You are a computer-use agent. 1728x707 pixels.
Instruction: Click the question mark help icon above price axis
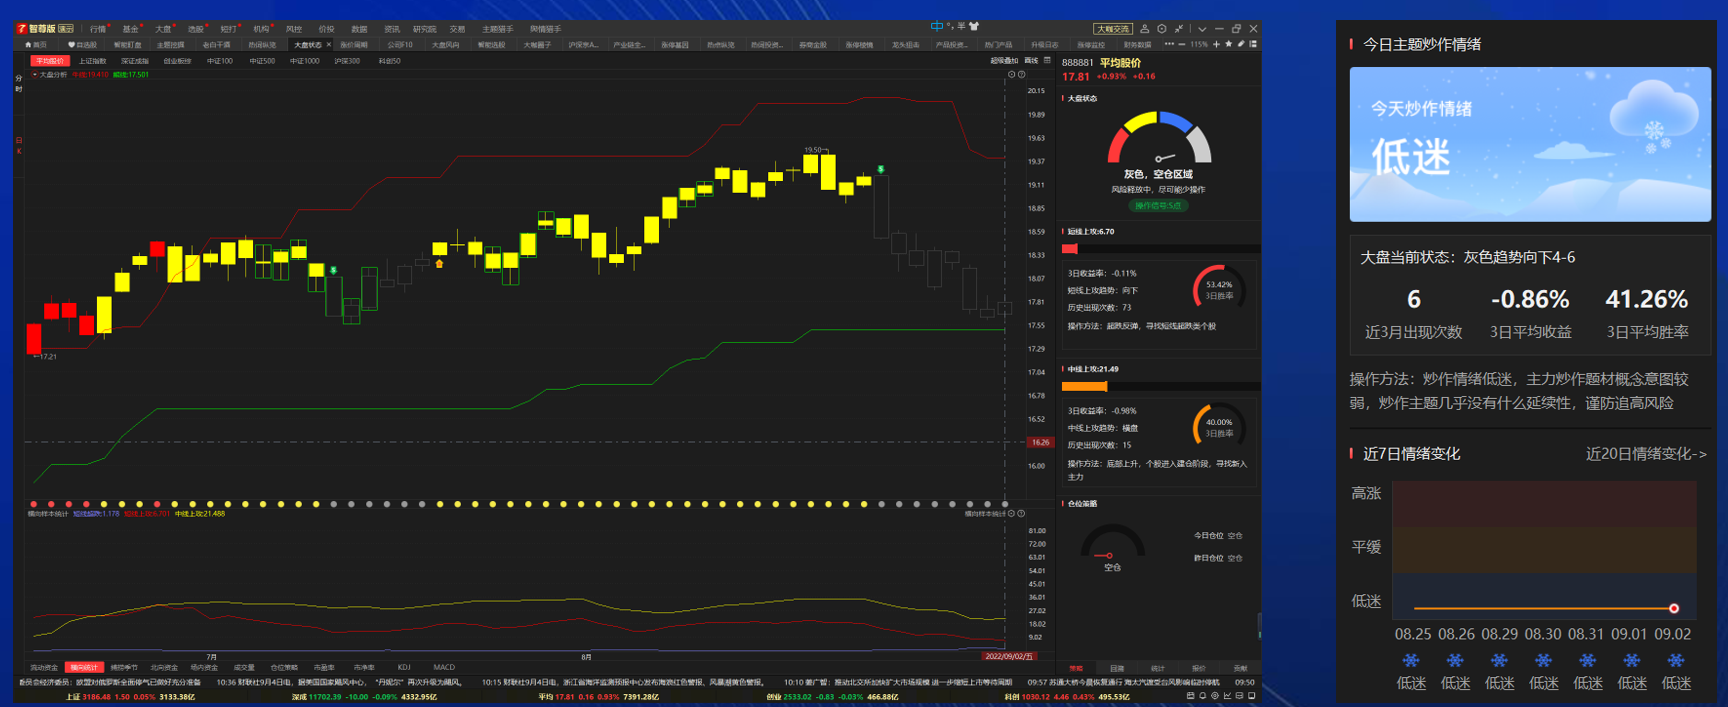1021,74
